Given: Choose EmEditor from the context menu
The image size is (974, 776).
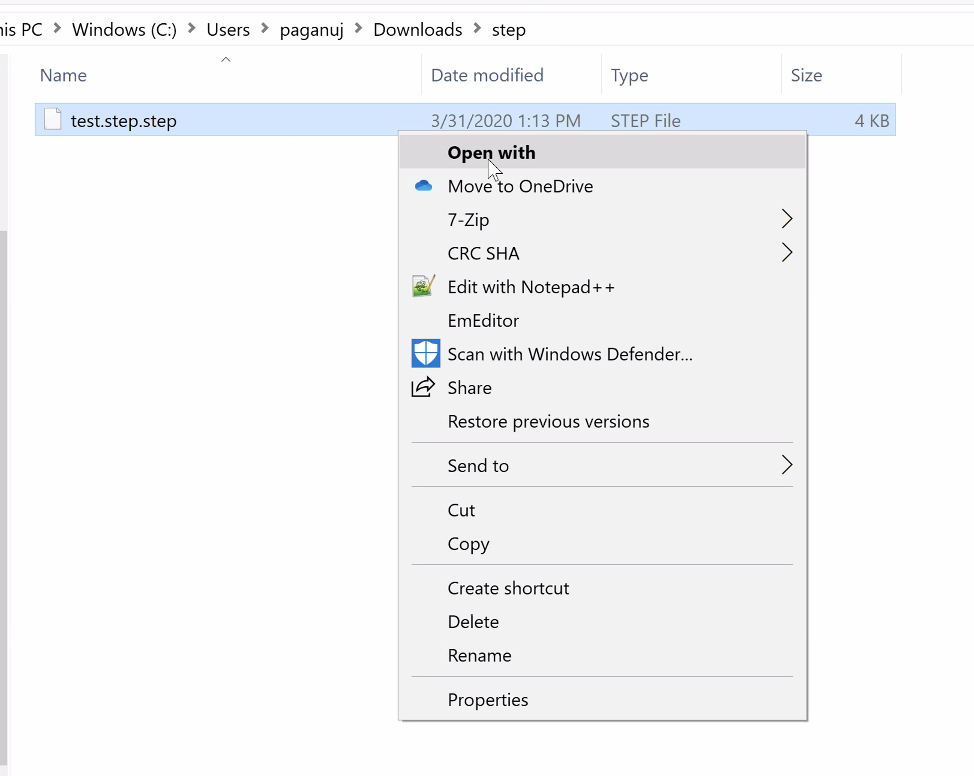Looking at the screenshot, I should [483, 320].
